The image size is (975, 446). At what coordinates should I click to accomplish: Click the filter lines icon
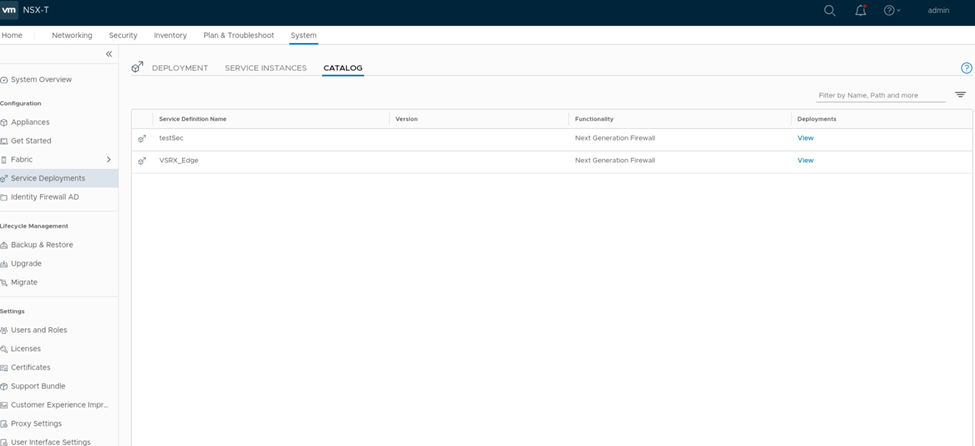(x=961, y=95)
